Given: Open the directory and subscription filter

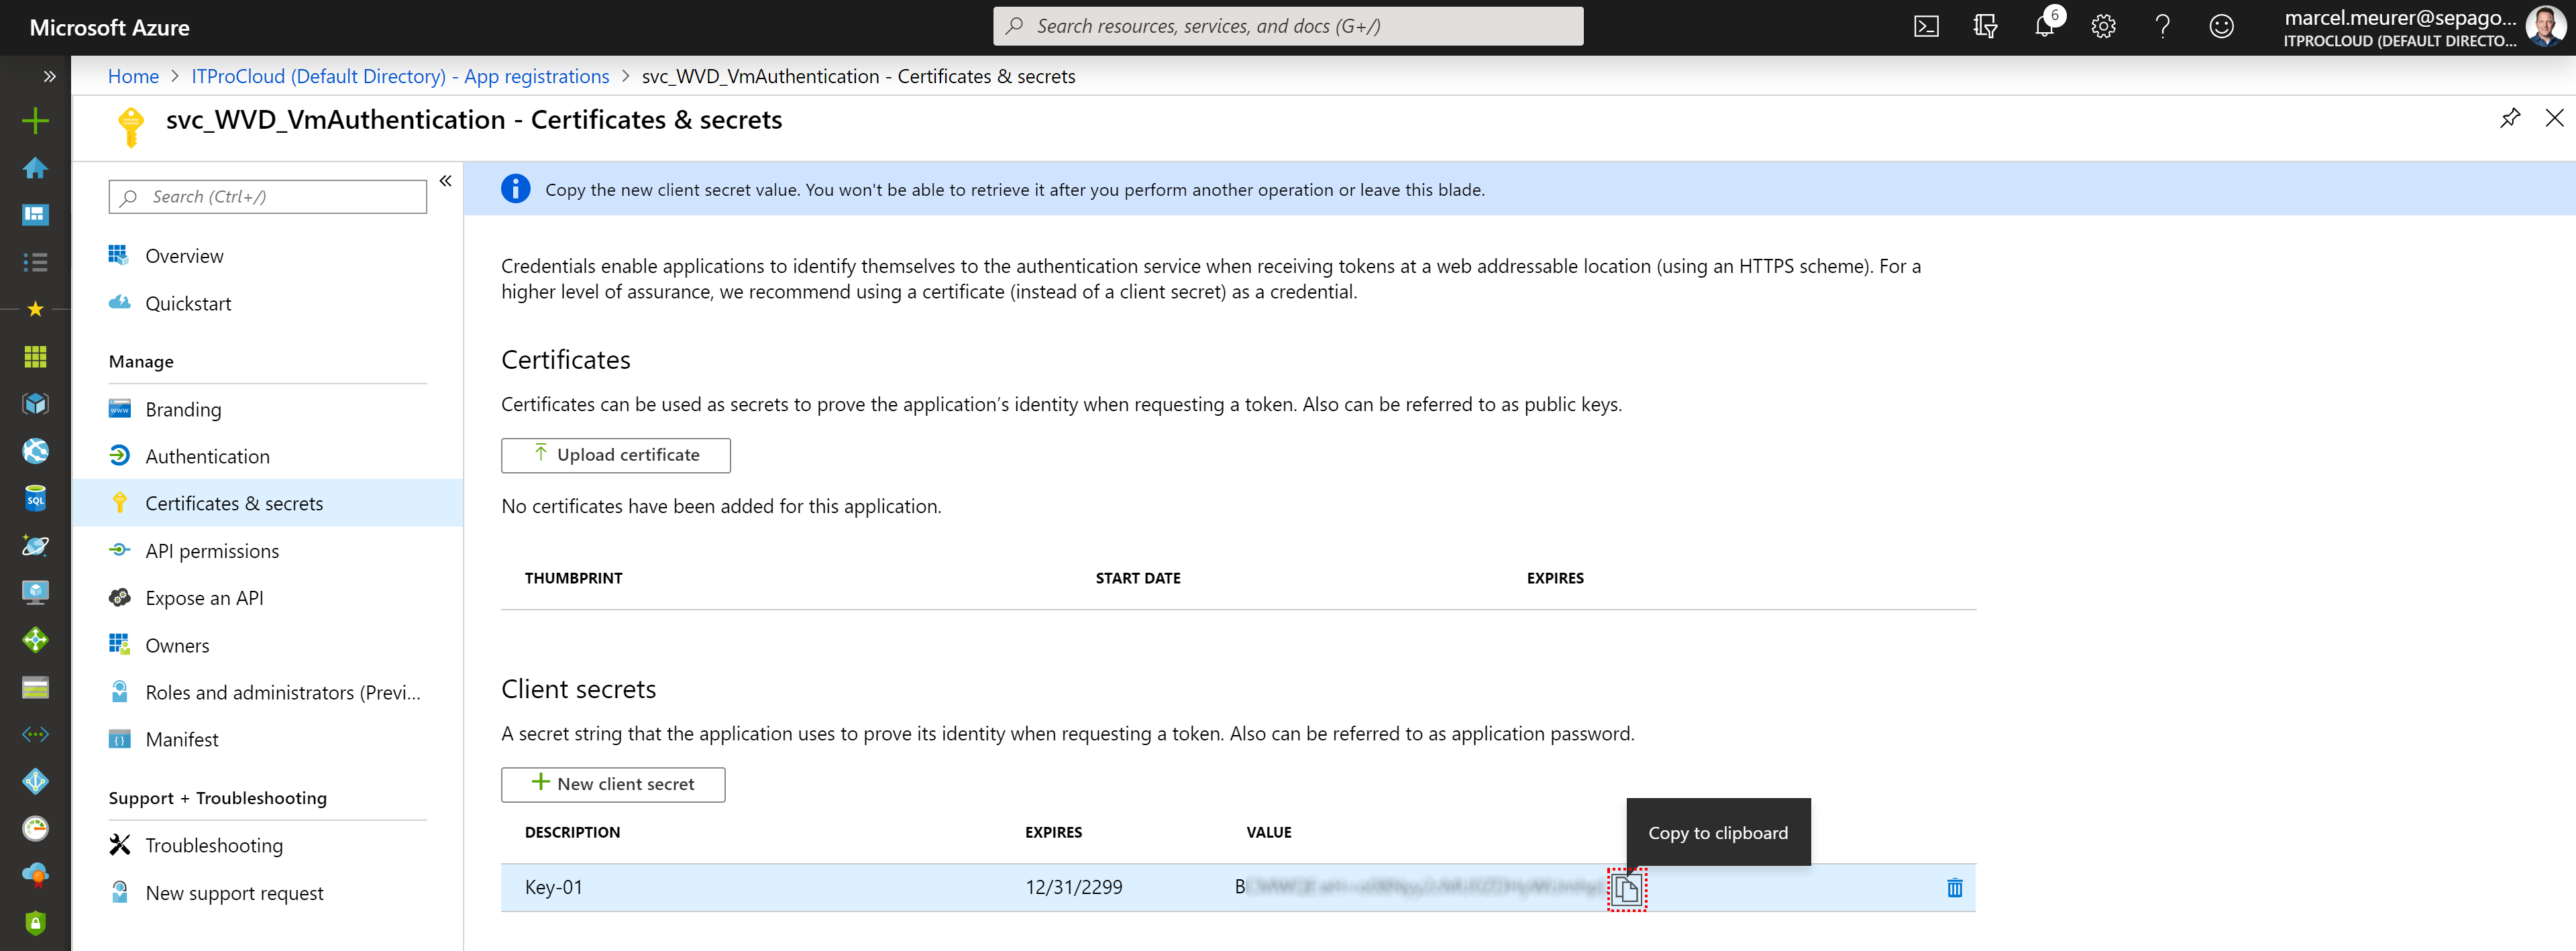Looking at the screenshot, I should pos(1985,27).
